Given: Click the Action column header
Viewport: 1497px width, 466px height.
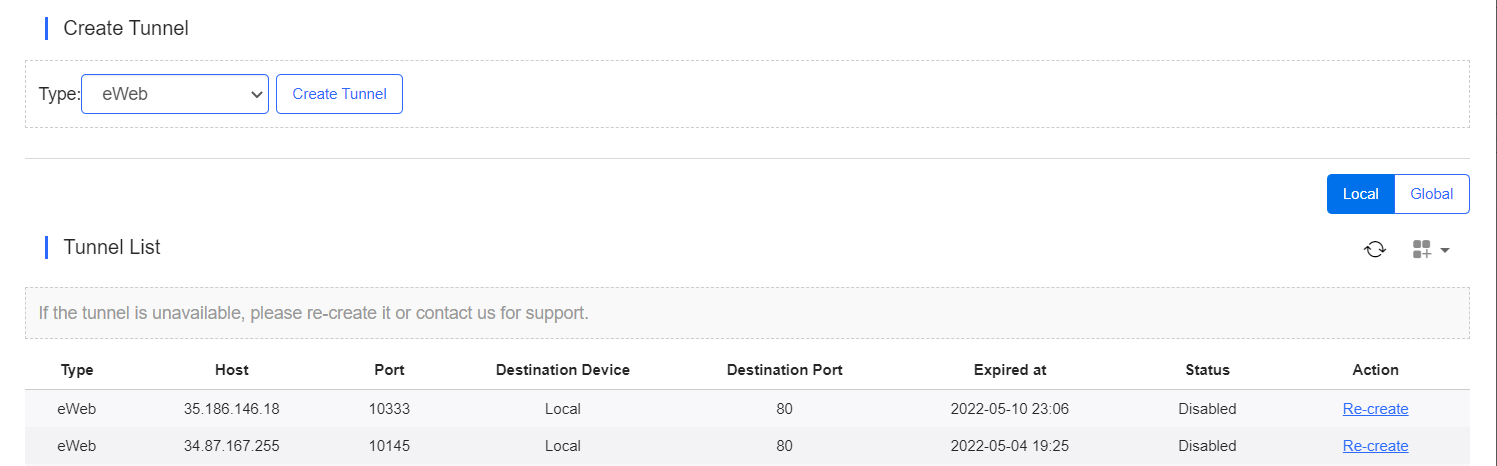Looking at the screenshot, I should tap(1375, 370).
